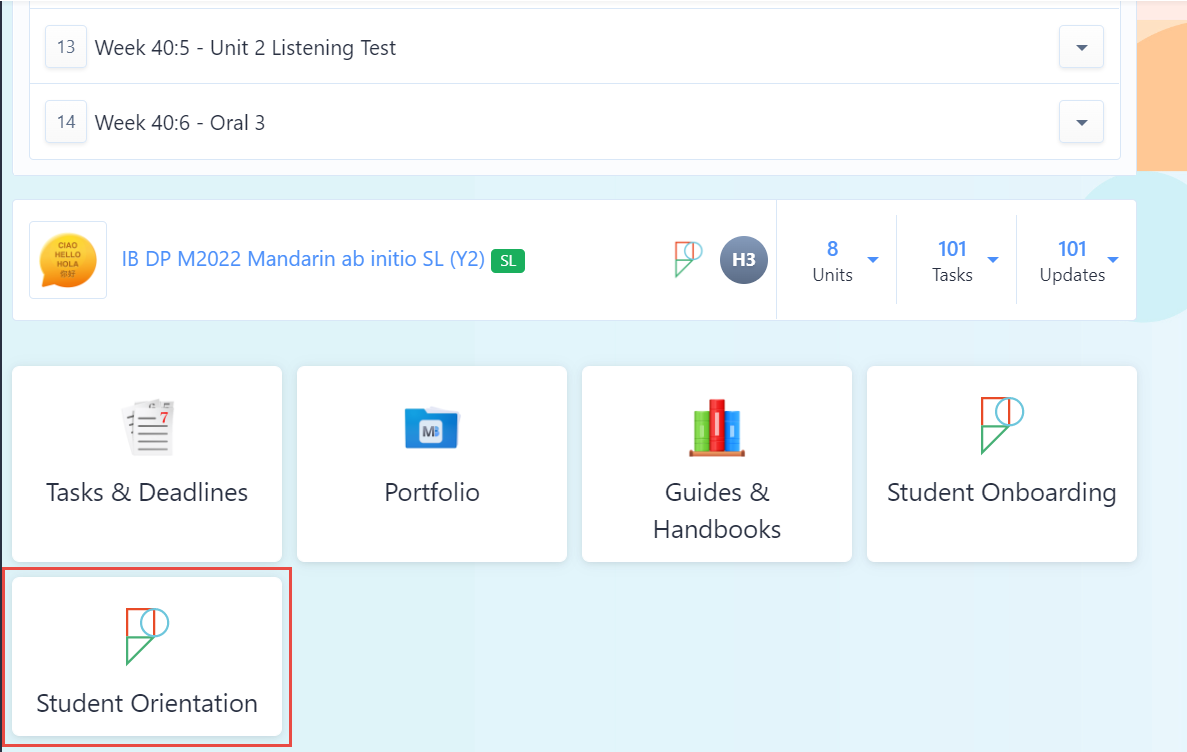Expand Week 40:5 Unit 2 Listening Test row

1081,47
